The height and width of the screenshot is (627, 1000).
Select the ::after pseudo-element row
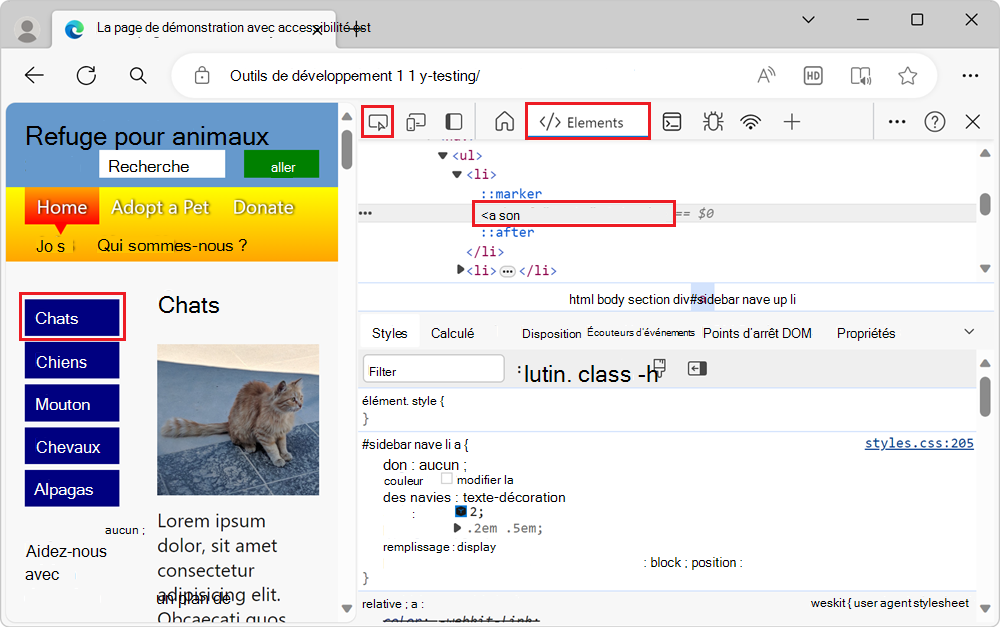point(508,232)
